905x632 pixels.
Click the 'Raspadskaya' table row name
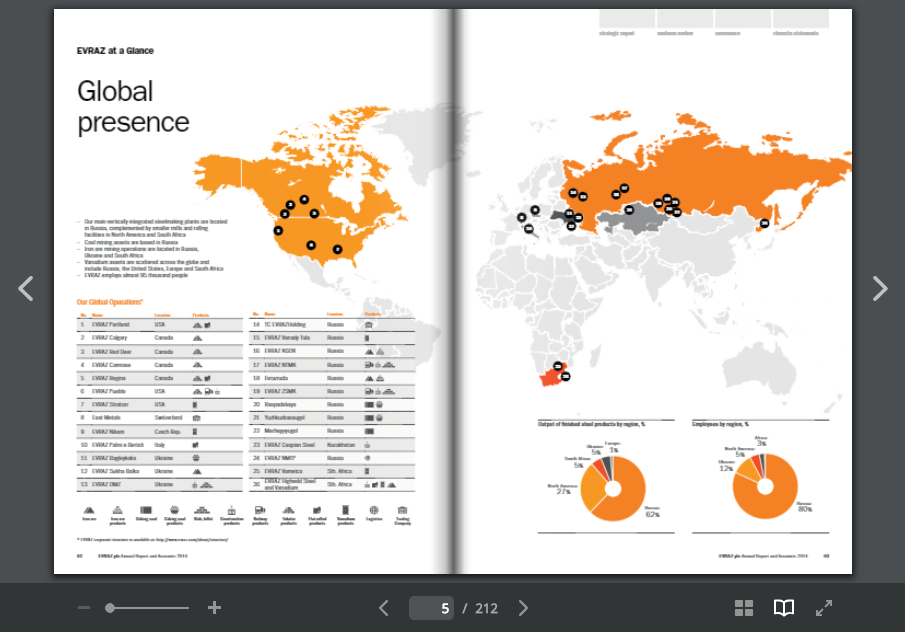click(280, 405)
